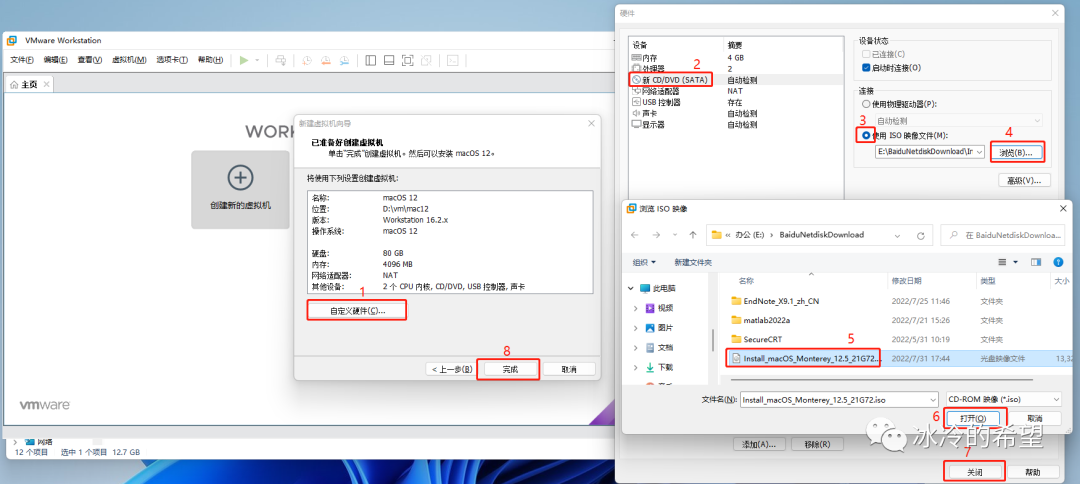Click Send Ctrl+Alt+Del toolbar icon
1080x484 pixels.
click(280, 60)
